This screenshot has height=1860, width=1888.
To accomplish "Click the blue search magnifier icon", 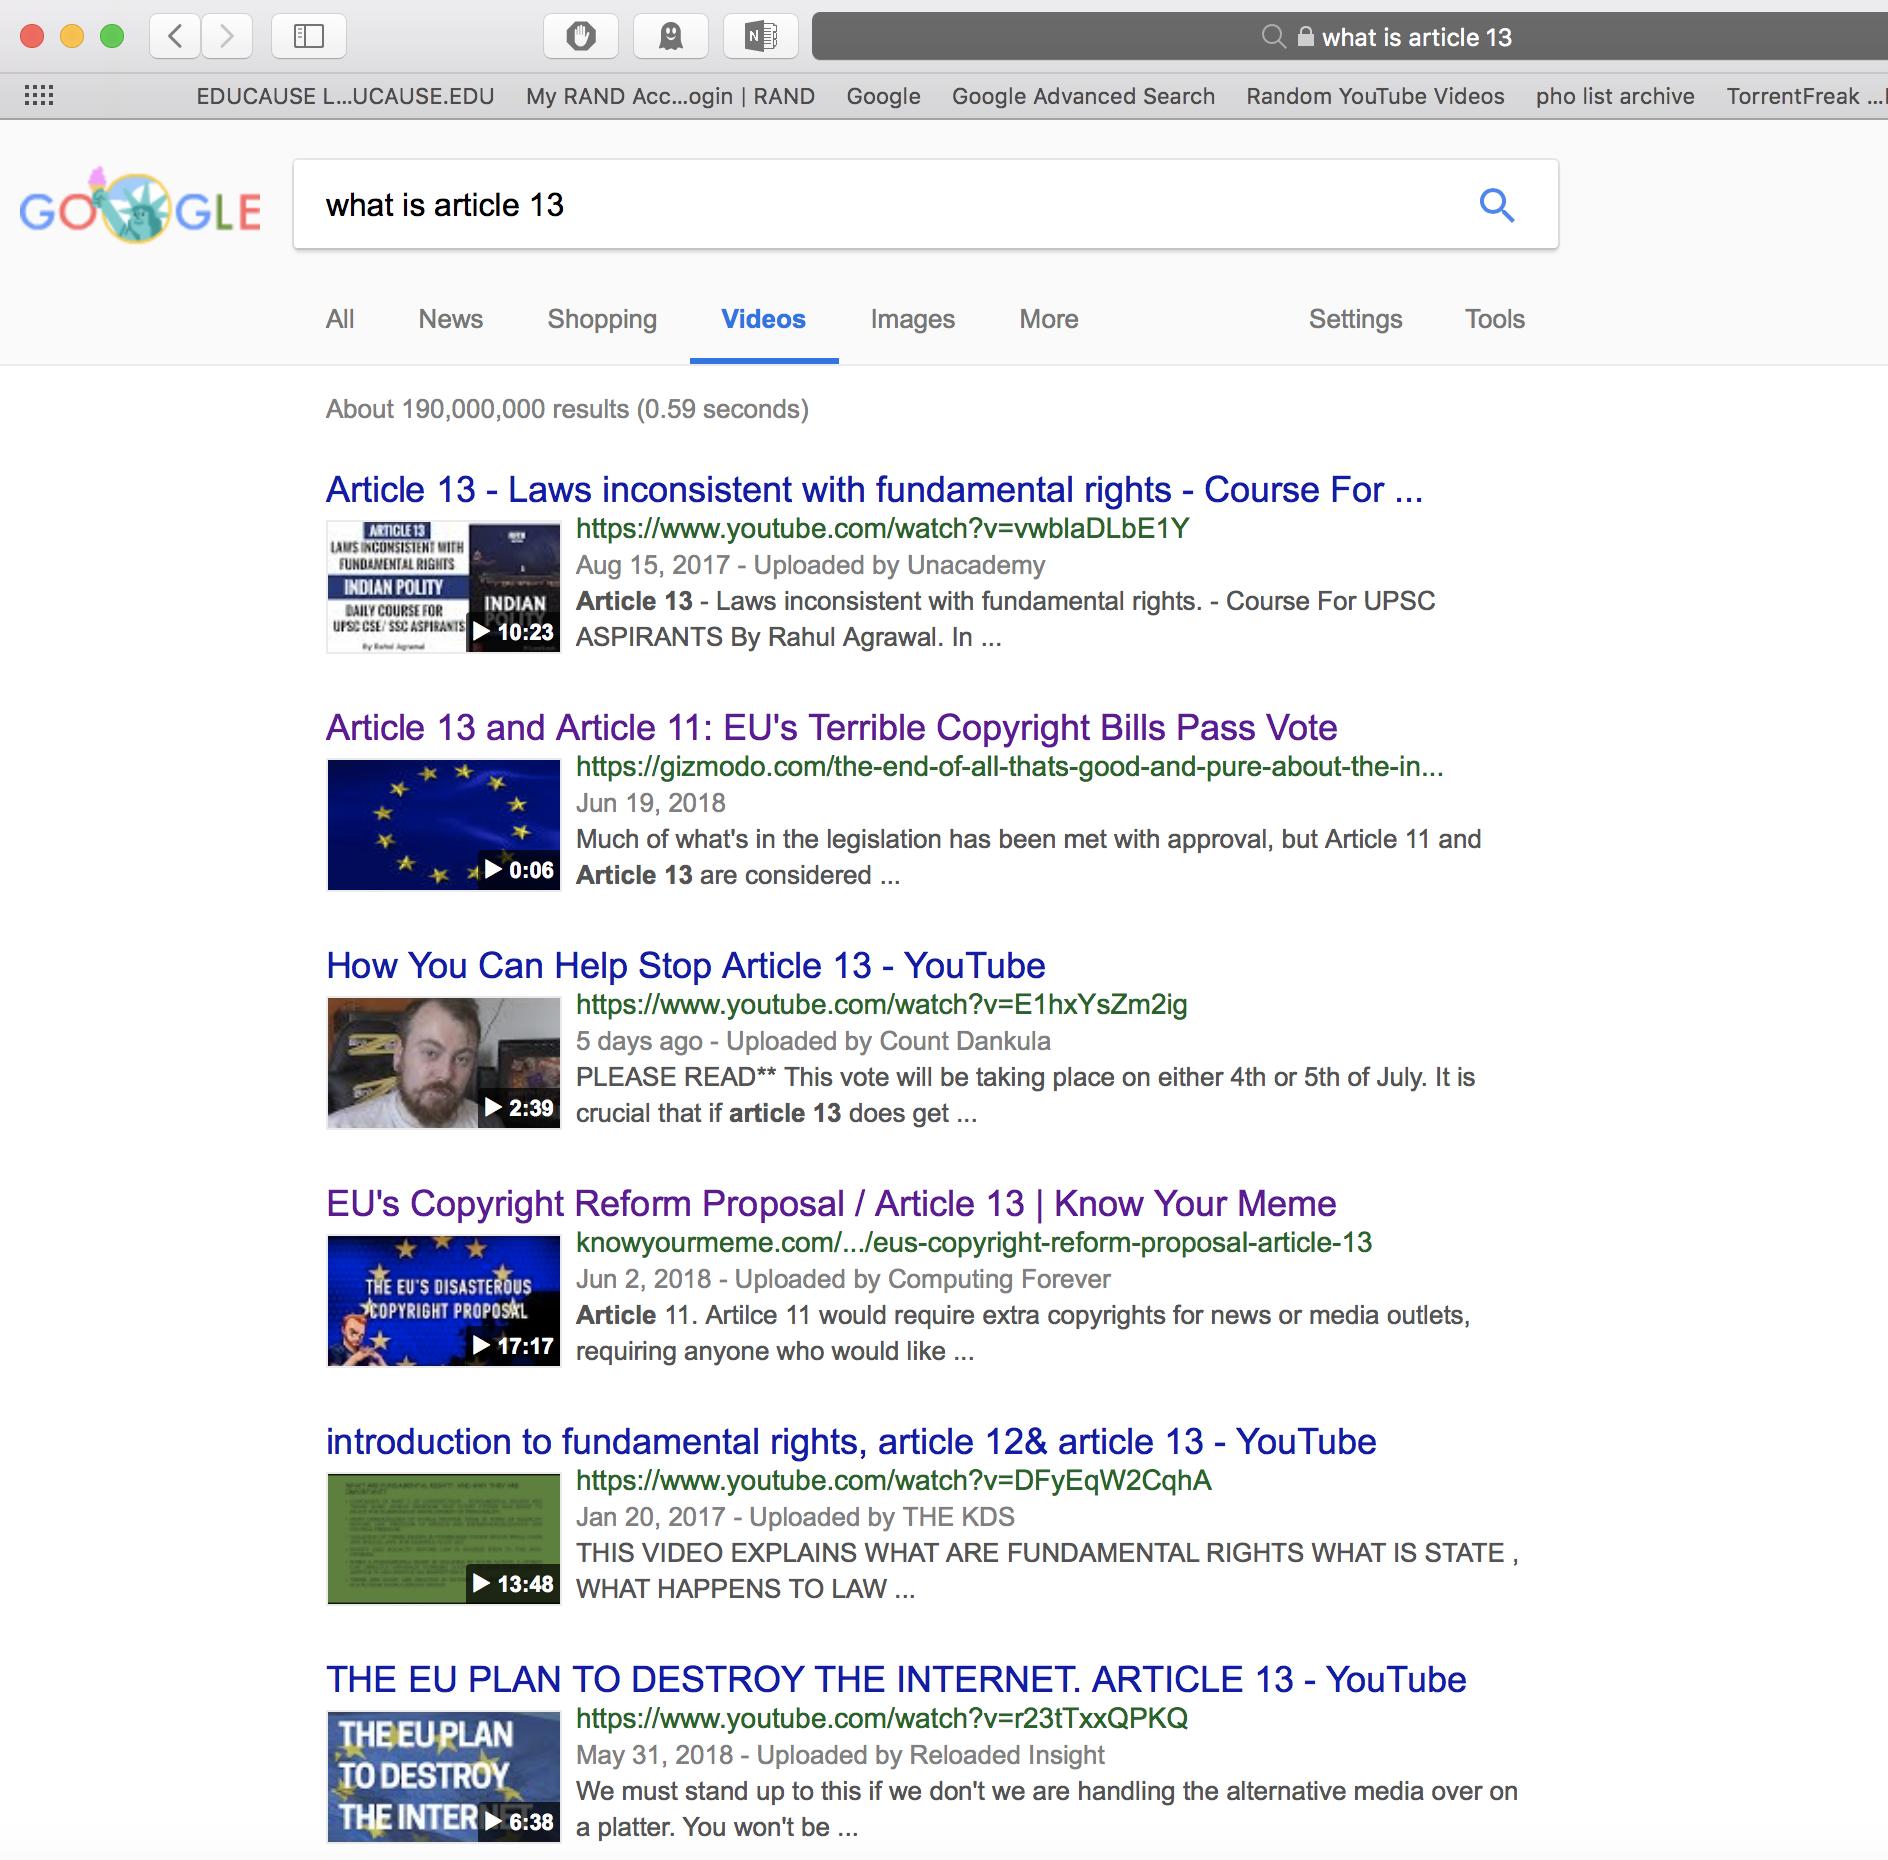I will coord(1496,205).
